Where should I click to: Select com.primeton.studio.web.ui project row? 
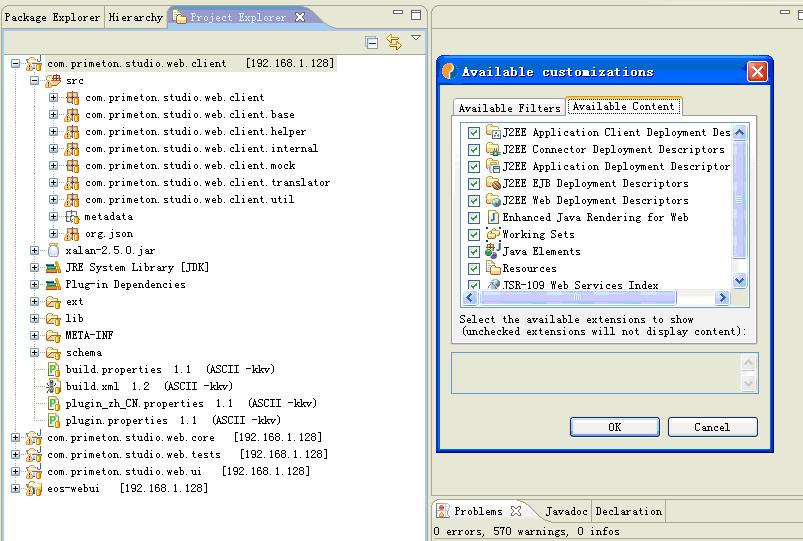point(178,471)
